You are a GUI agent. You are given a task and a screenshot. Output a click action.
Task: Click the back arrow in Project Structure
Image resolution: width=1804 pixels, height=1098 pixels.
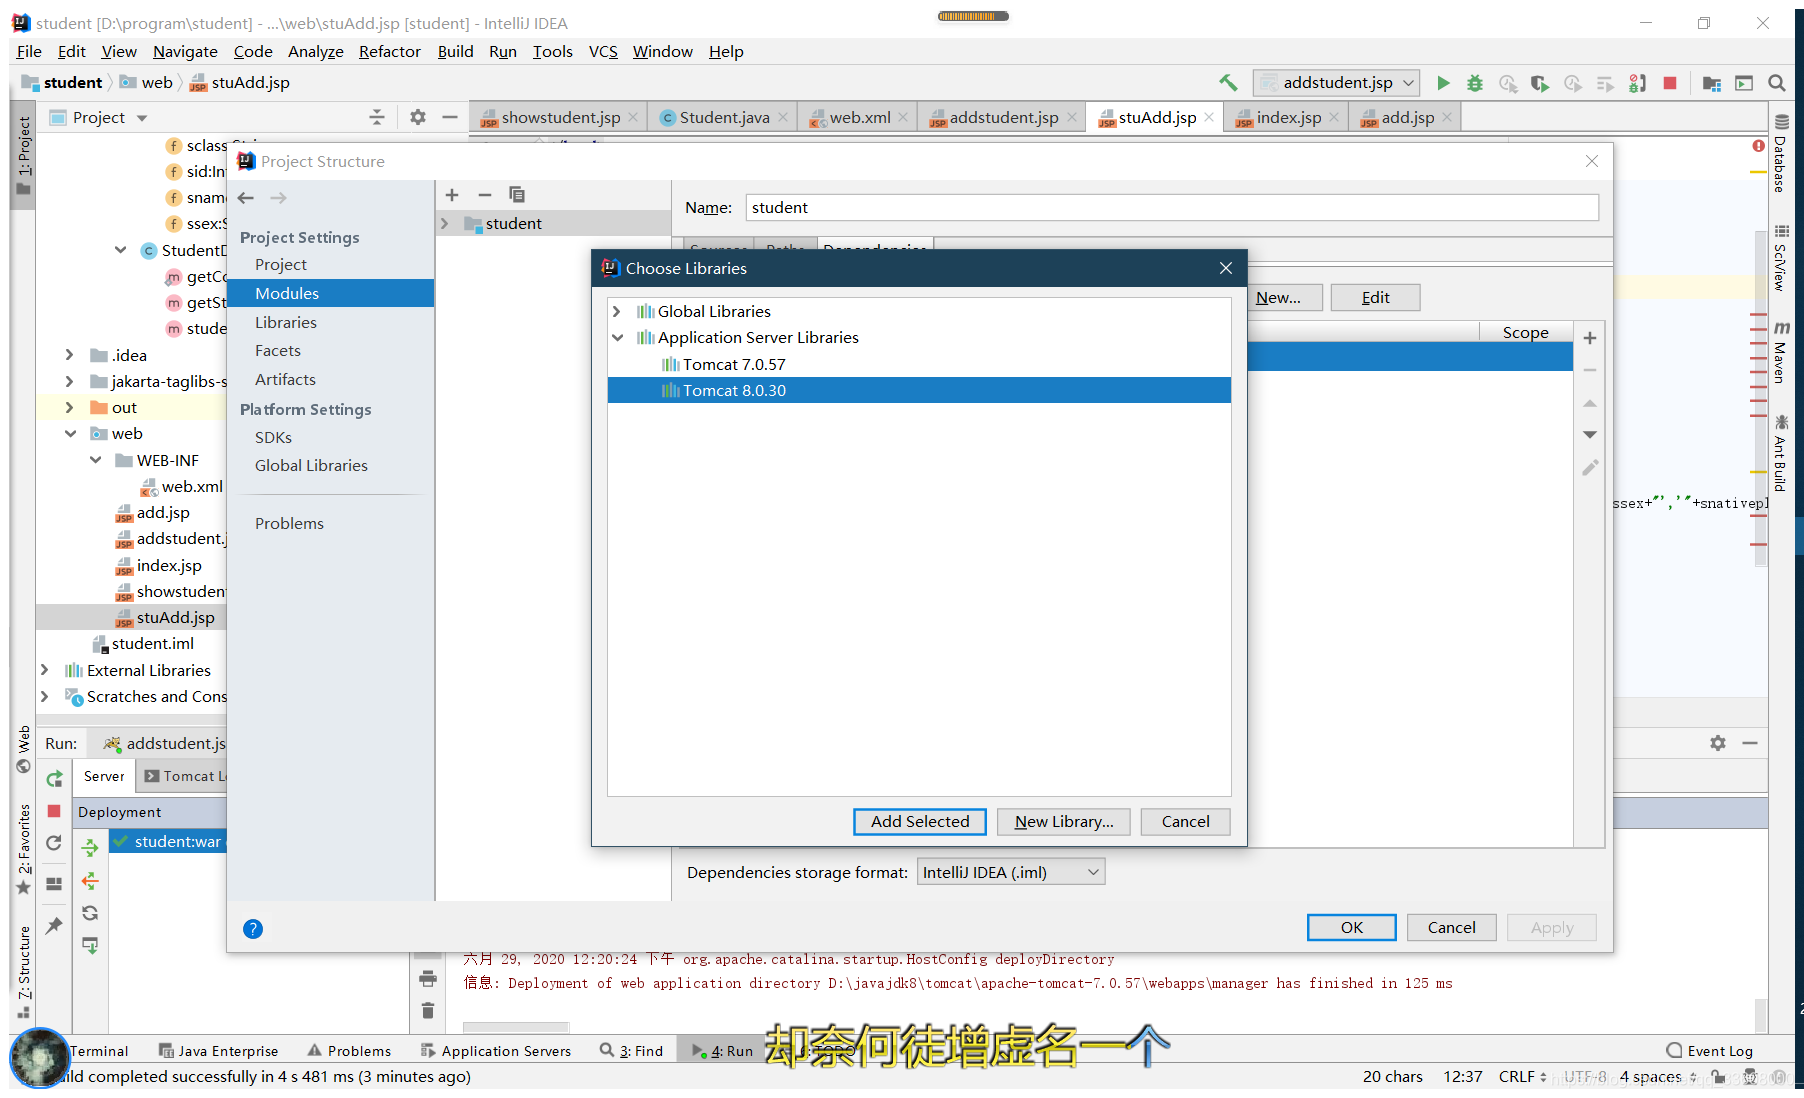[x=246, y=198]
